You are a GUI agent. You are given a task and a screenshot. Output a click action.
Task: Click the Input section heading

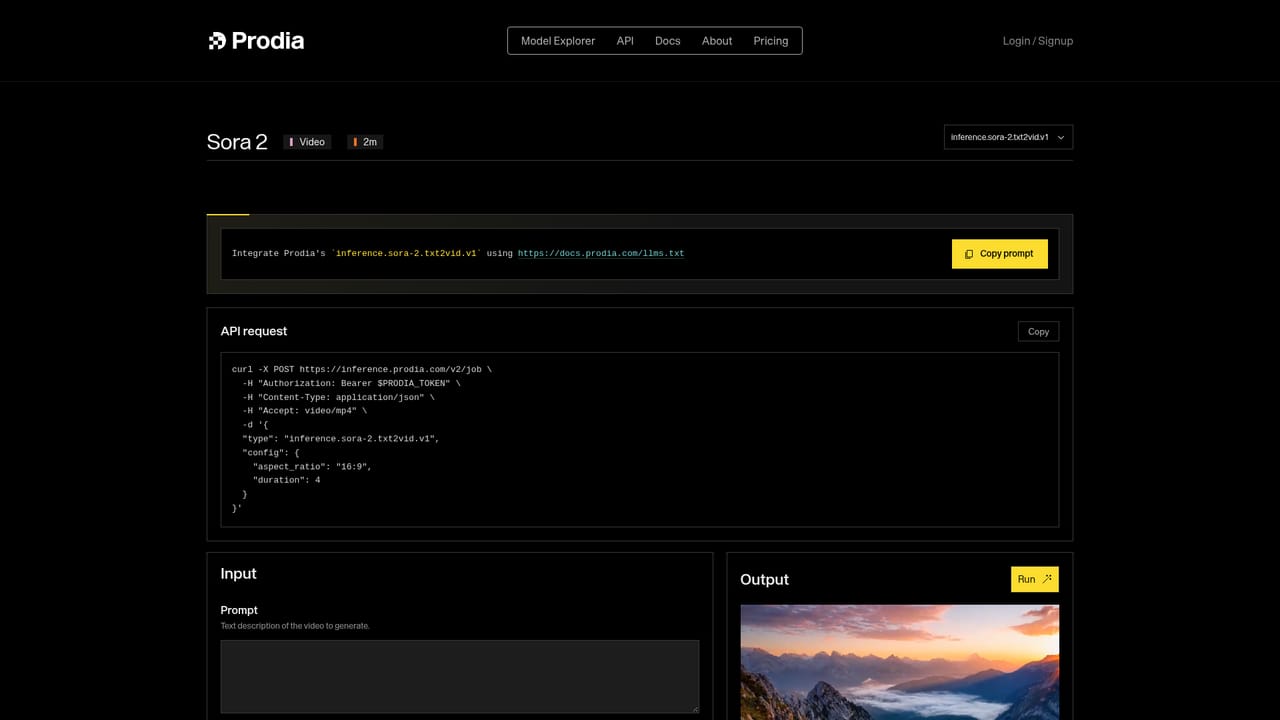click(x=239, y=573)
